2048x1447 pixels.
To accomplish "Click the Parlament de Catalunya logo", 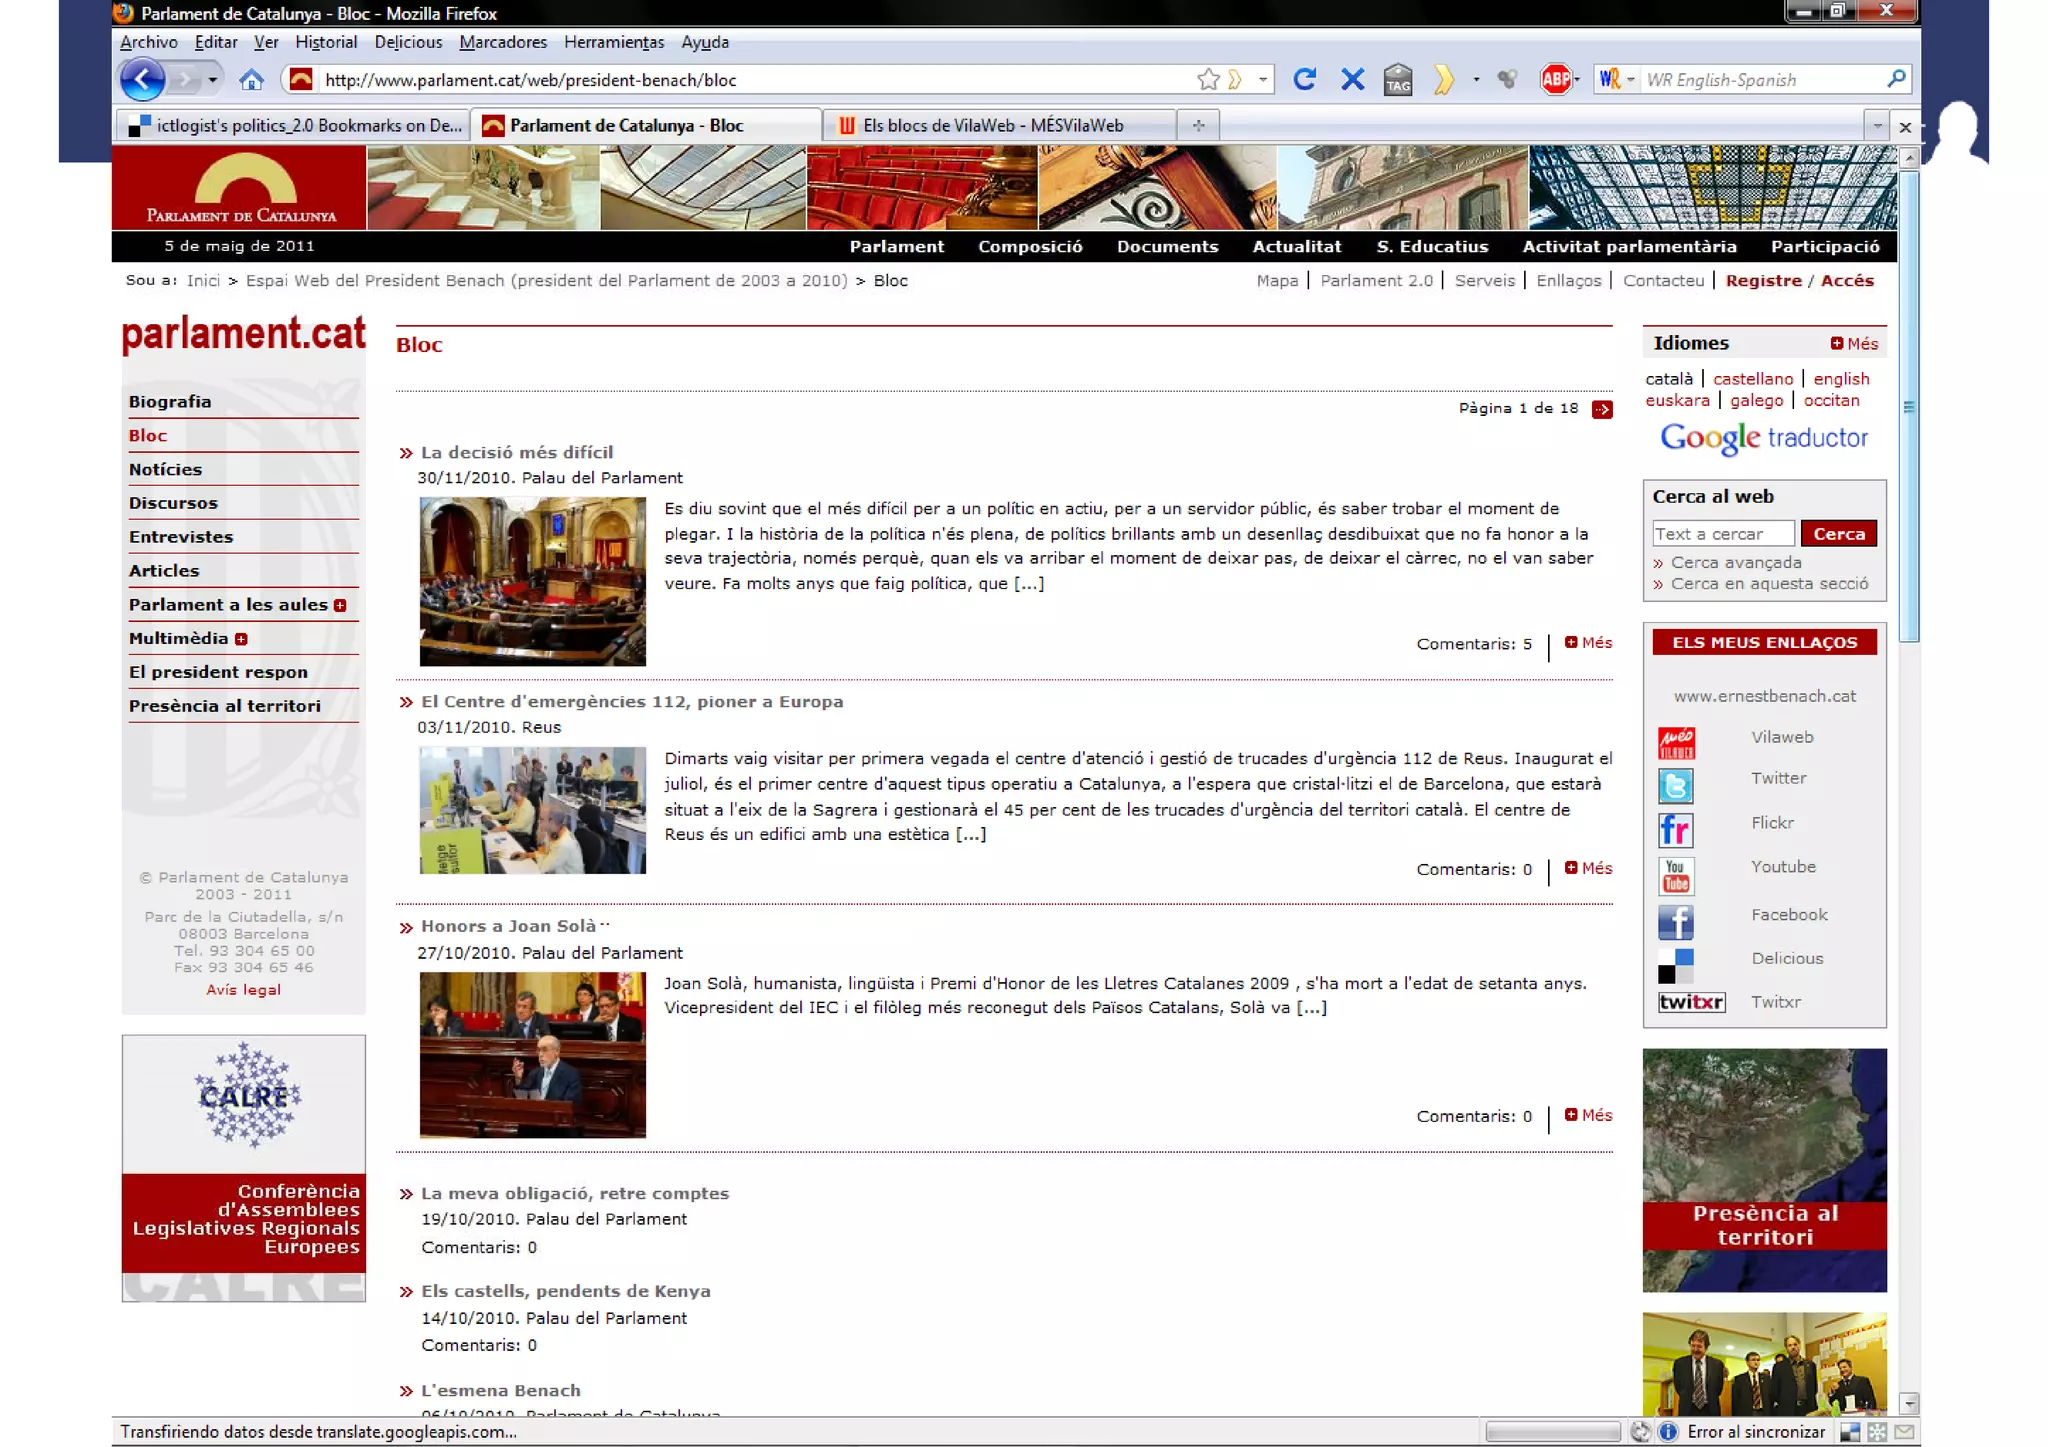I will [240, 188].
